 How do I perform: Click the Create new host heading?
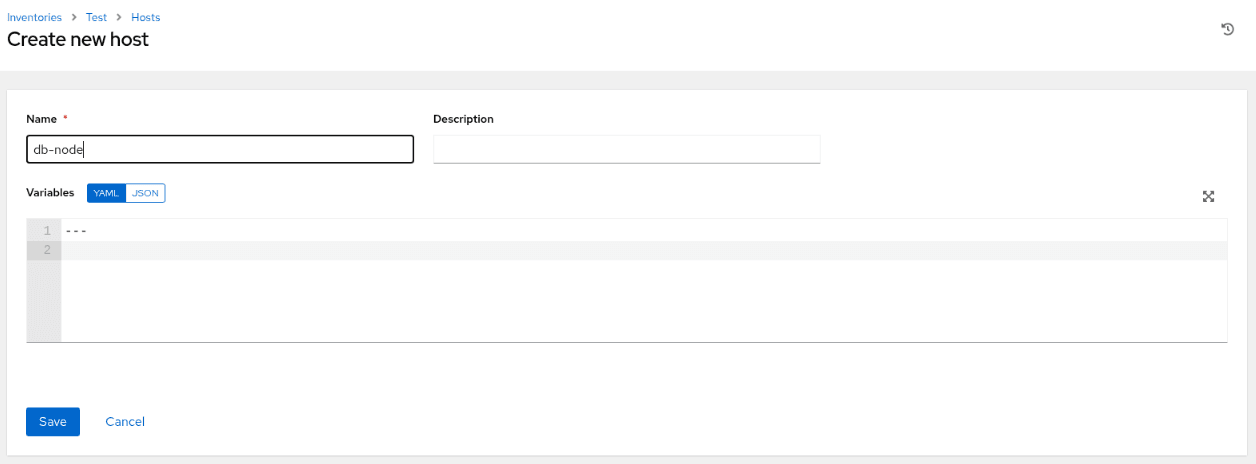point(78,40)
